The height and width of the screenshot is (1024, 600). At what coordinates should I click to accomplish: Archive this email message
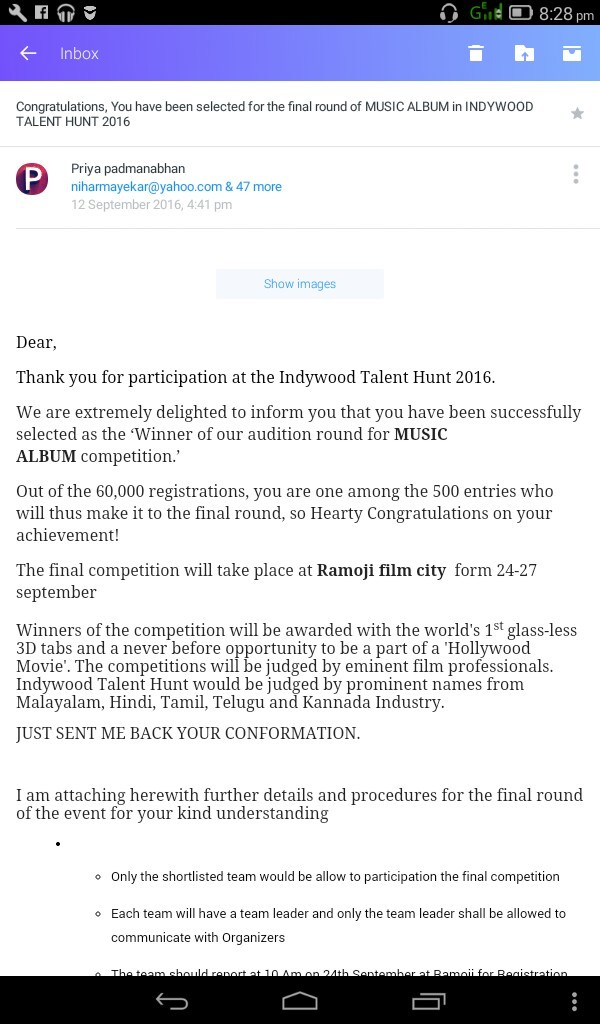(x=571, y=53)
